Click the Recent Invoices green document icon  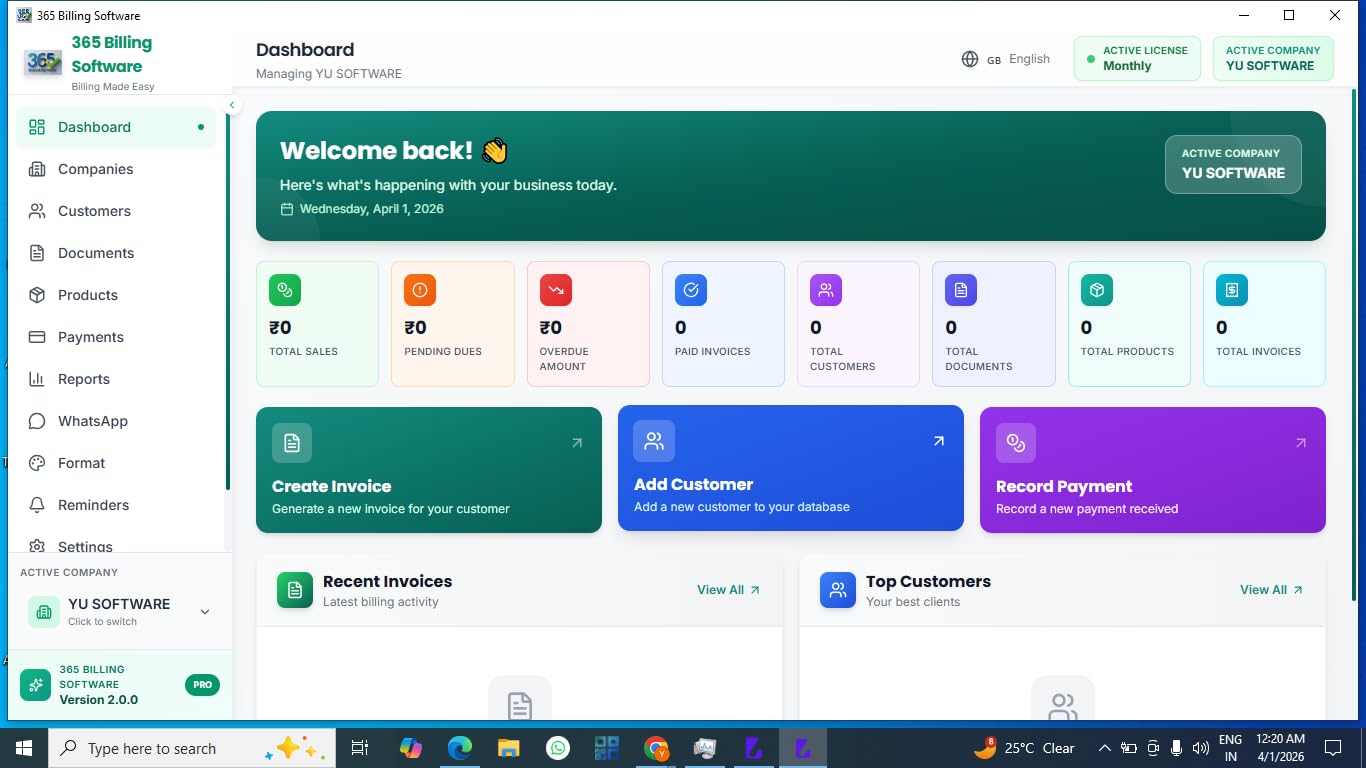[295, 590]
